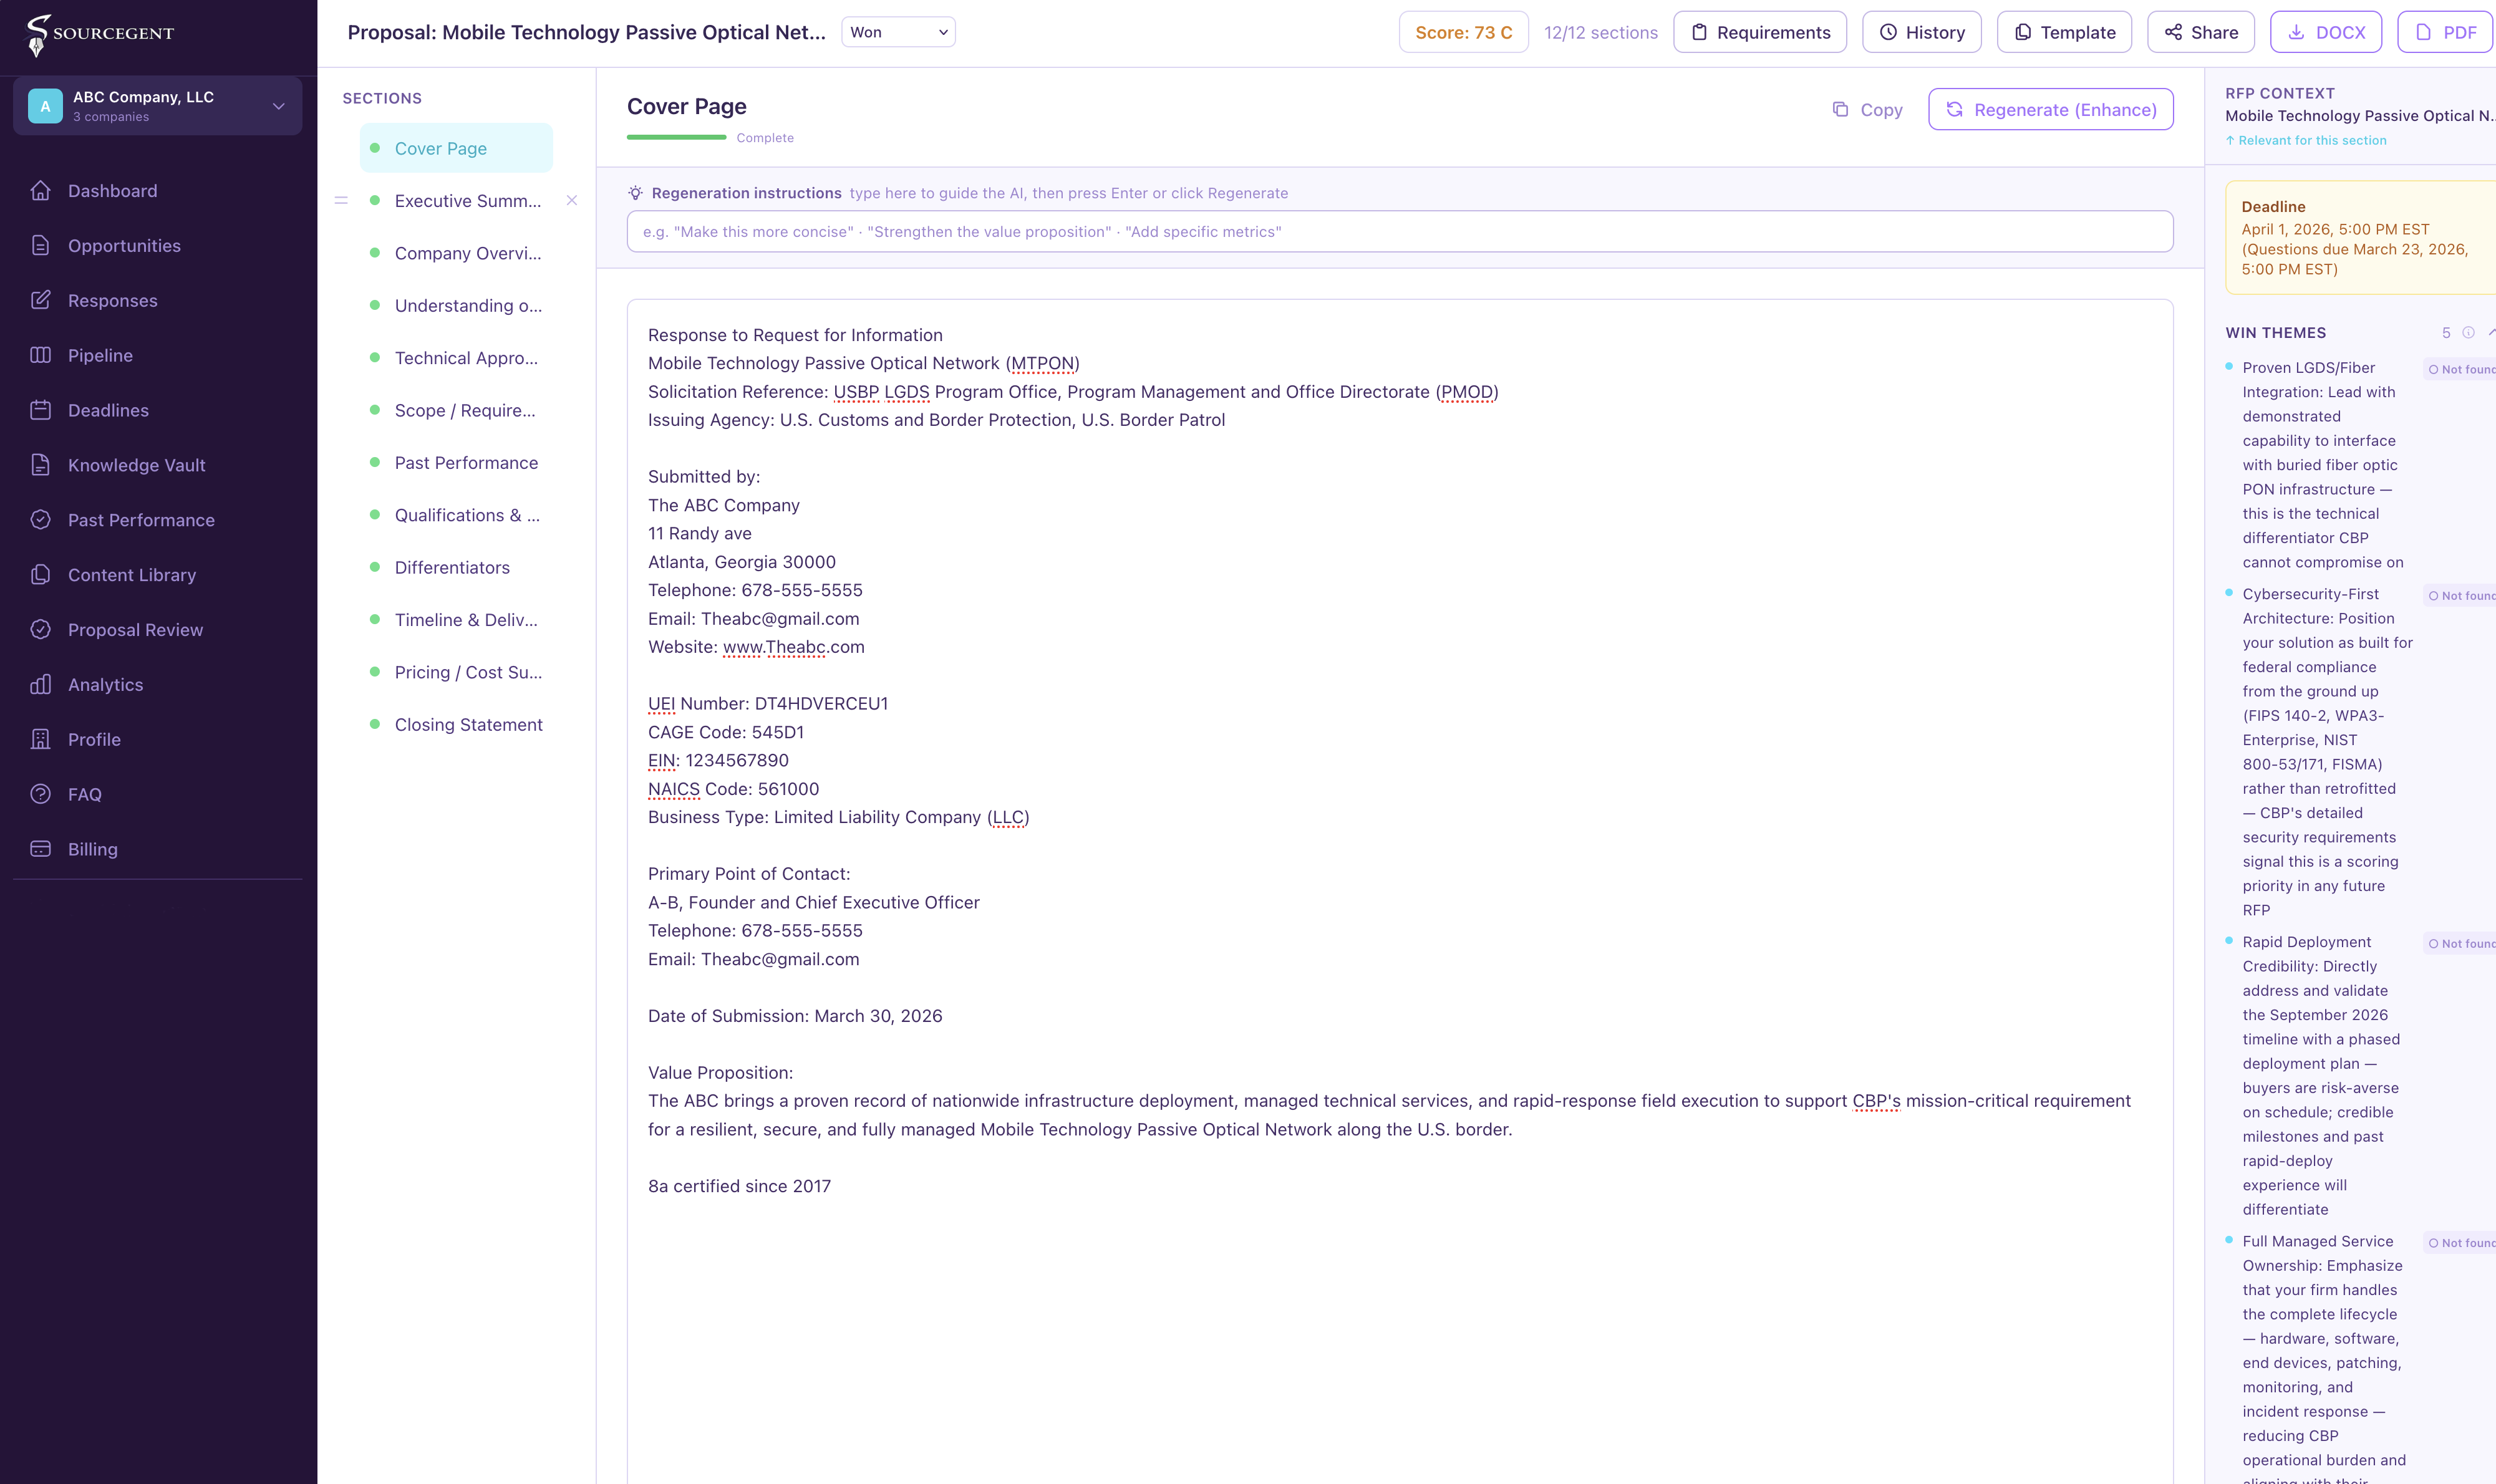Select the Qualifications section
The height and width of the screenshot is (1484, 2496).
[456, 515]
